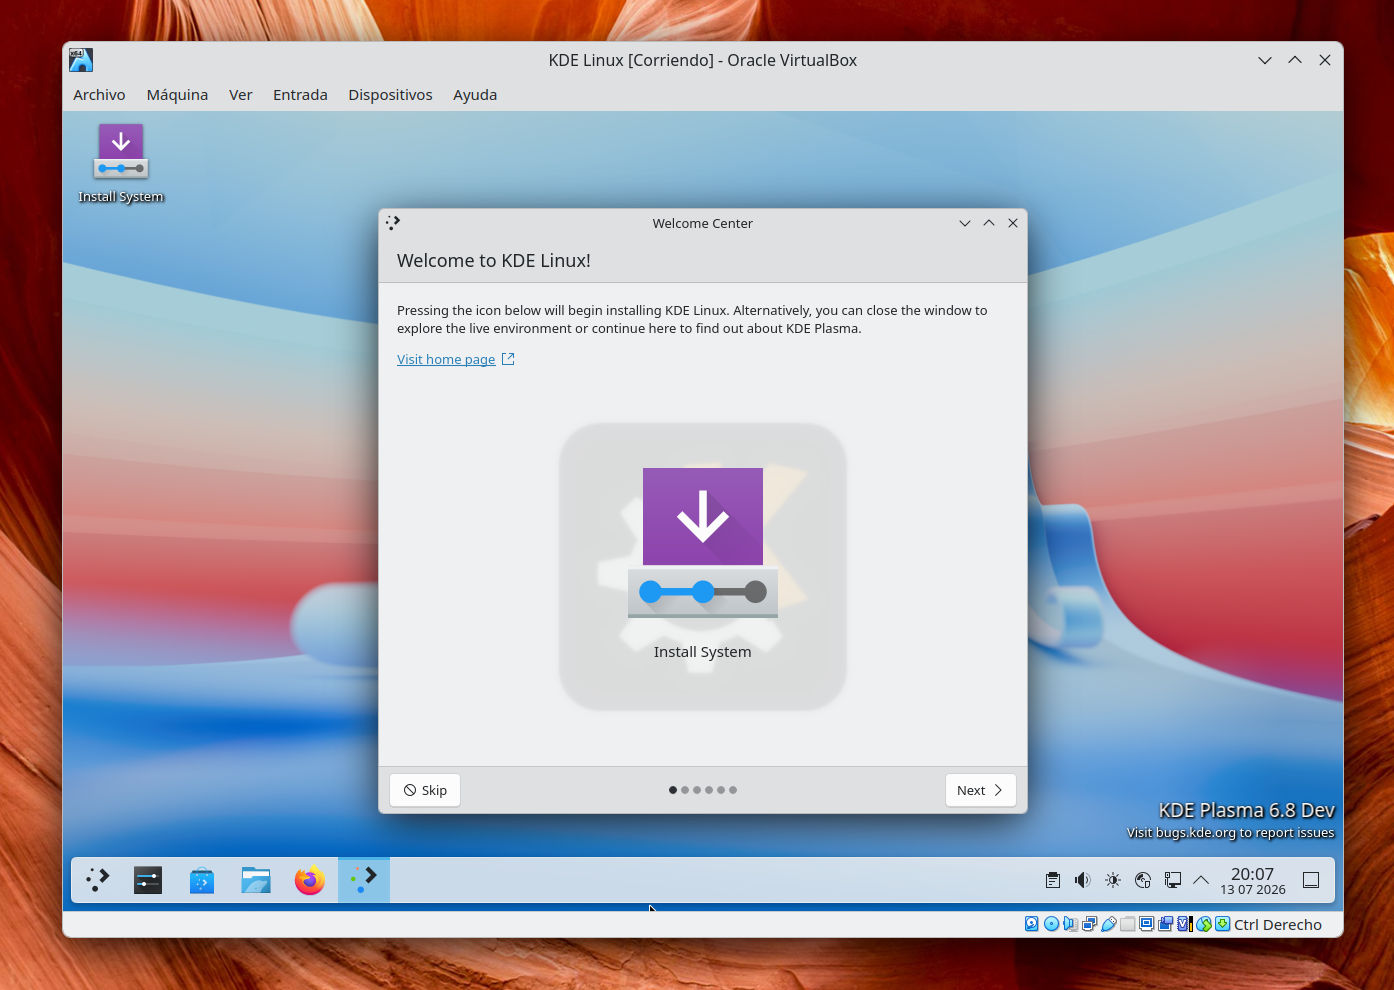Image resolution: width=1394 pixels, height=990 pixels.
Task: Open the Install System desktop icon
Action: tap(121, 163)
